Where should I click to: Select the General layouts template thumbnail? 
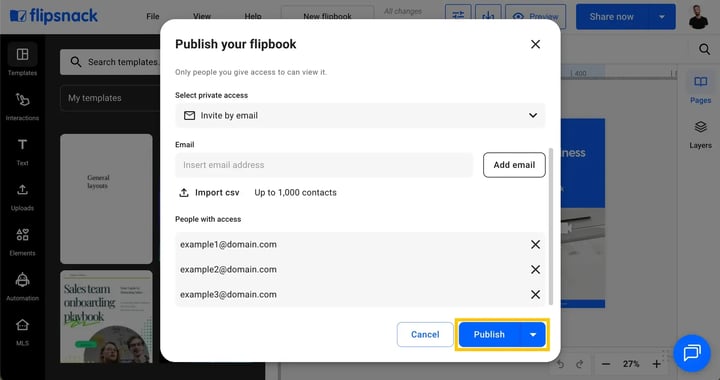[x=106, y=199]
